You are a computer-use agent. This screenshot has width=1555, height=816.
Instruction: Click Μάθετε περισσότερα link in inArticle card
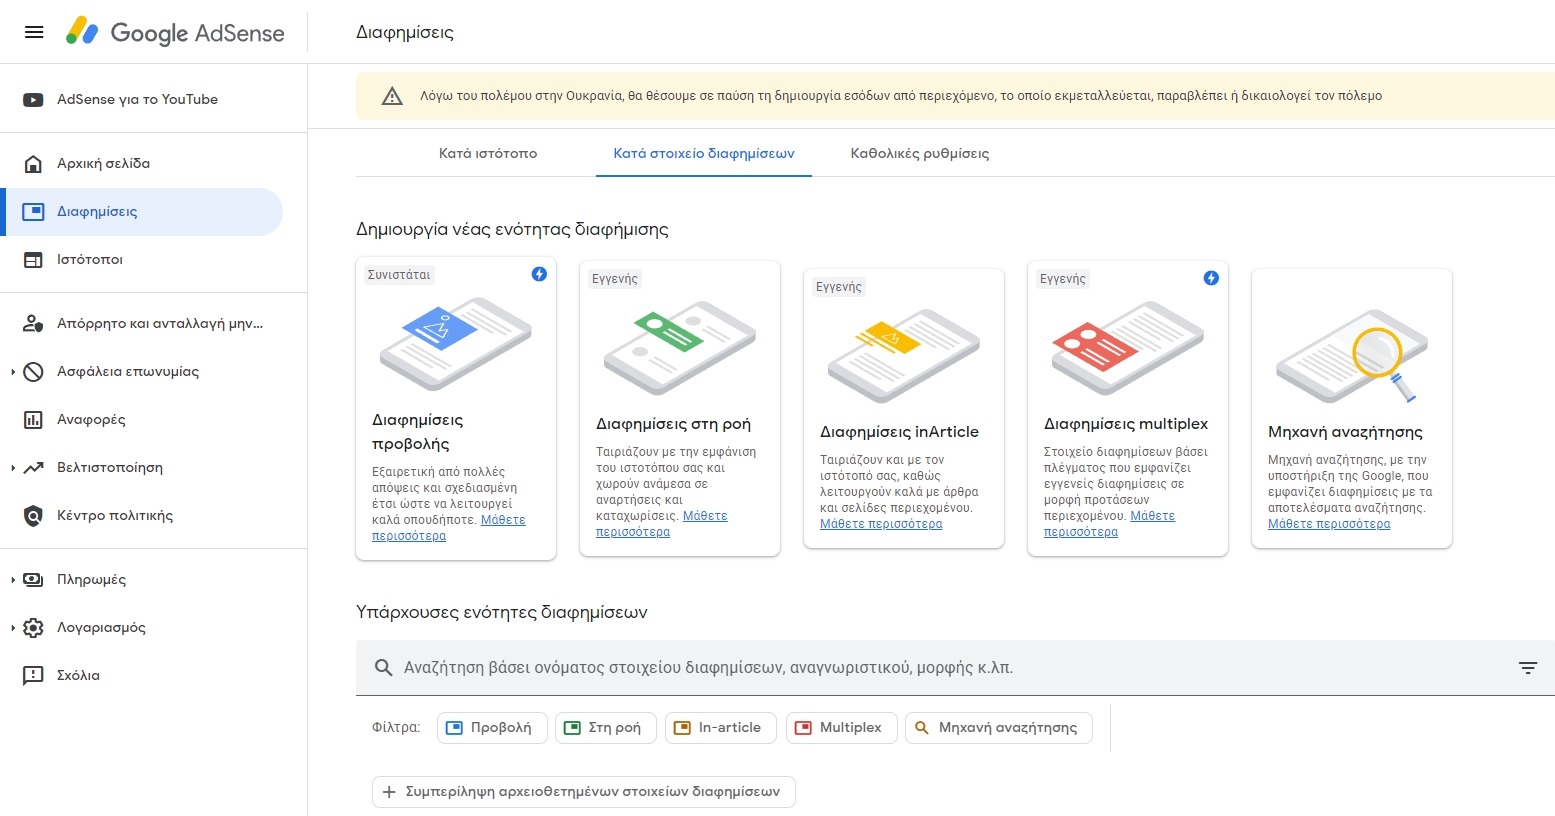881,524
